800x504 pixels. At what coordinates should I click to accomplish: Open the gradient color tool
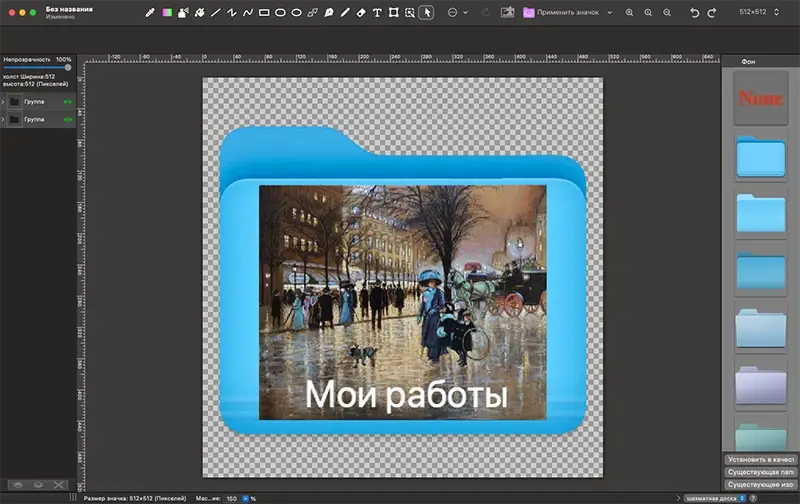pyautogui.click(x=167, y=13)
